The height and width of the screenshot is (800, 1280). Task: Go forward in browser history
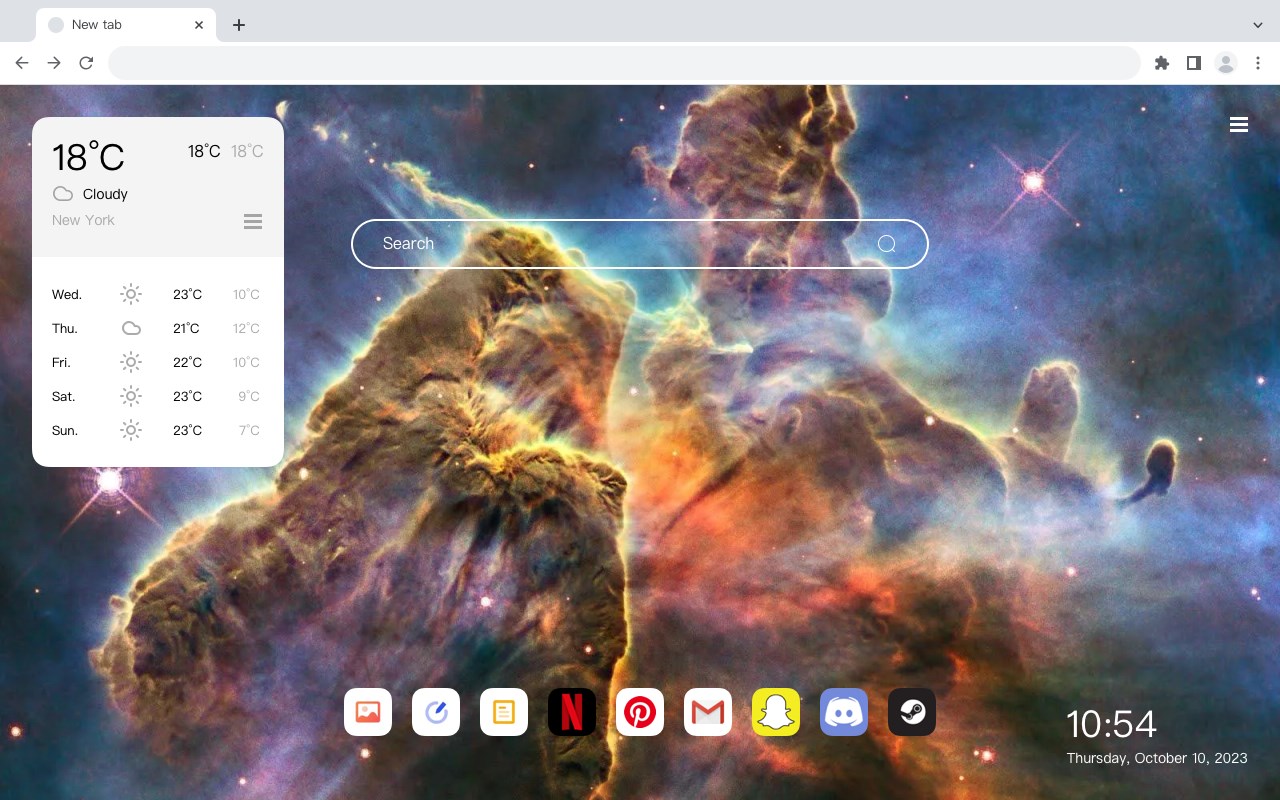pyautogui.click(x=54, y=63)
